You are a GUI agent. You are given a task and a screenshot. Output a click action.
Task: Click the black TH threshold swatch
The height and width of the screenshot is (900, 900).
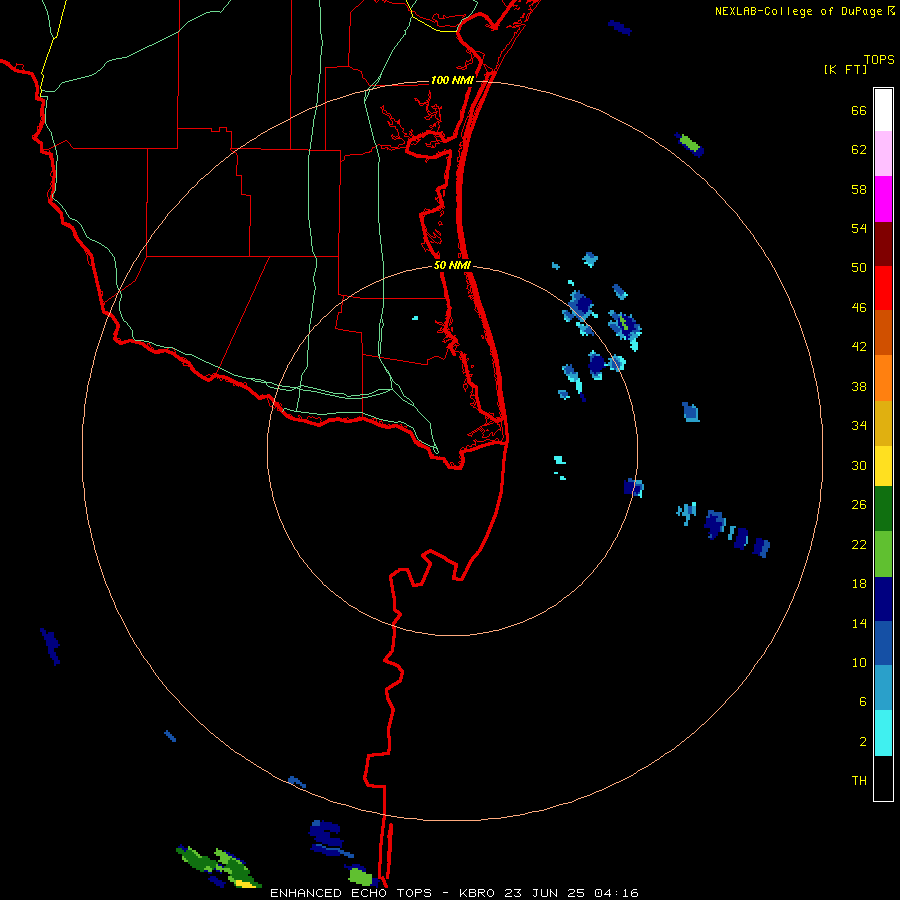(883, 778)
